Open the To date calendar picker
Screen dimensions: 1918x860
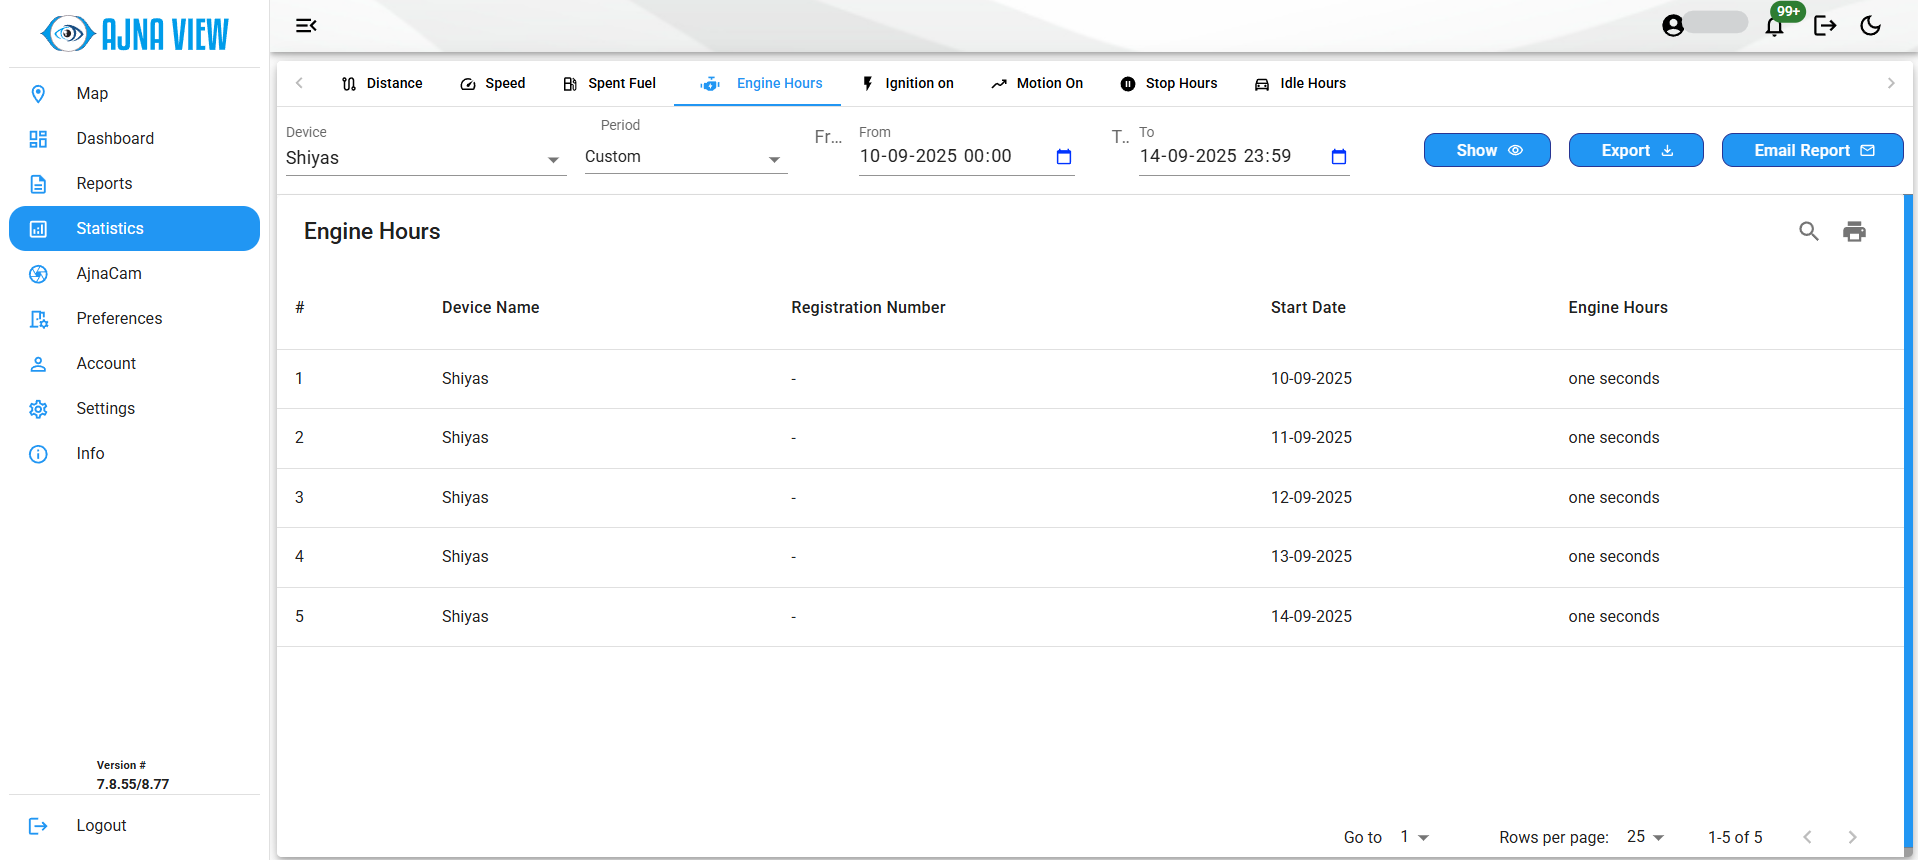(x=1339, y=157)
